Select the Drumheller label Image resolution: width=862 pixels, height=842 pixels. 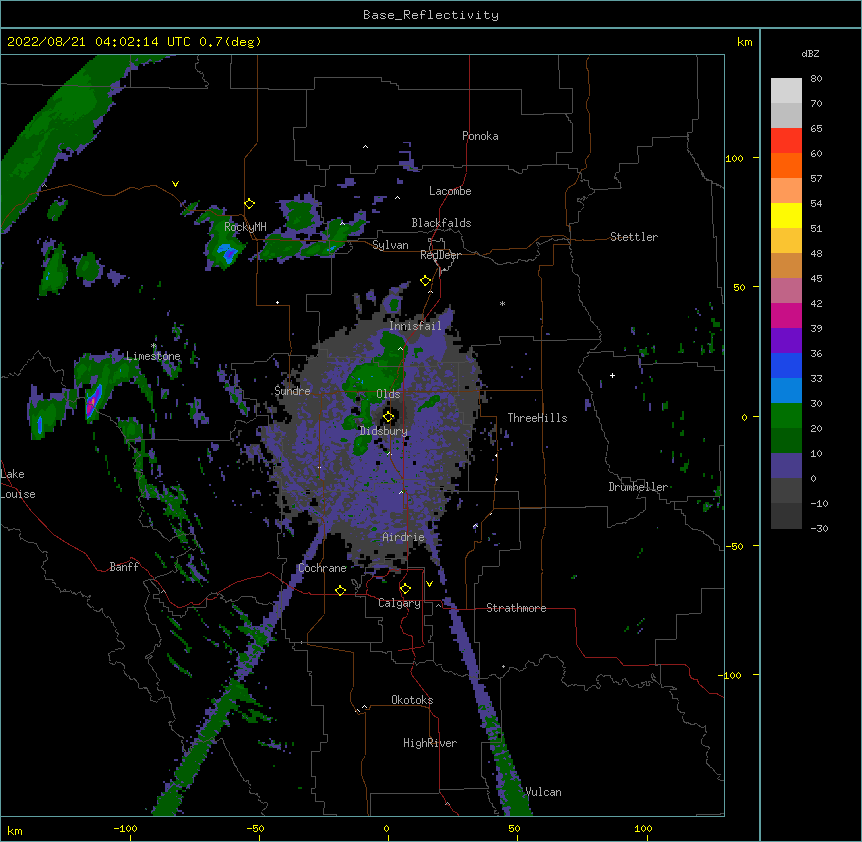click(638, 487)
